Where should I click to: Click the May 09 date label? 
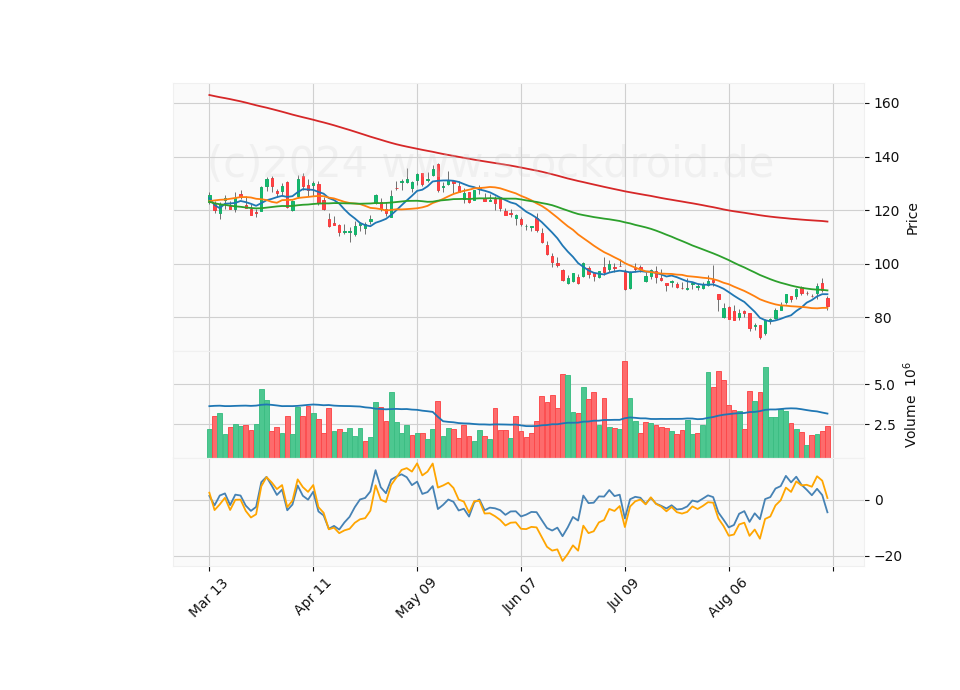click(415, 597)
